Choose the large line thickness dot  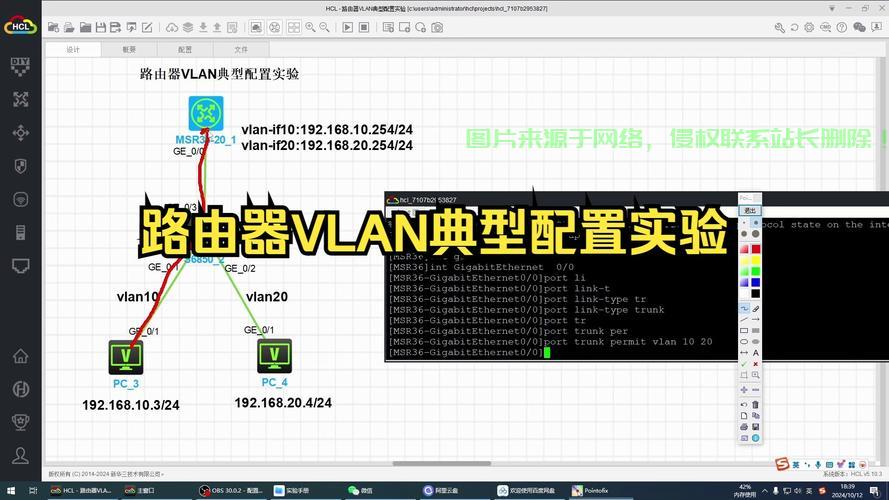pos(755,234)
